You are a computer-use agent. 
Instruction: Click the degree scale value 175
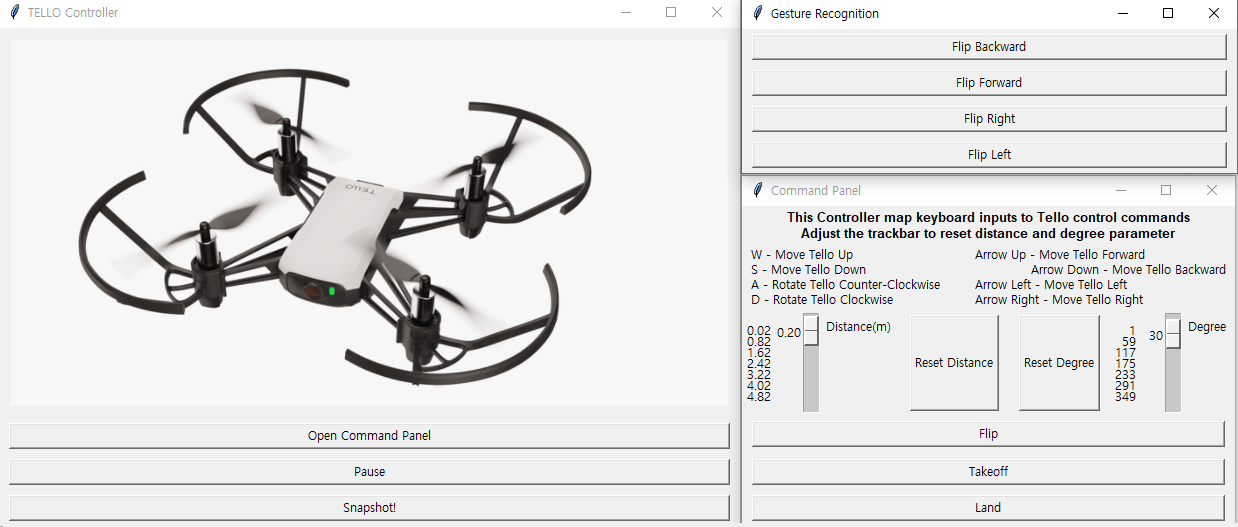click(x=1125, y=364)
